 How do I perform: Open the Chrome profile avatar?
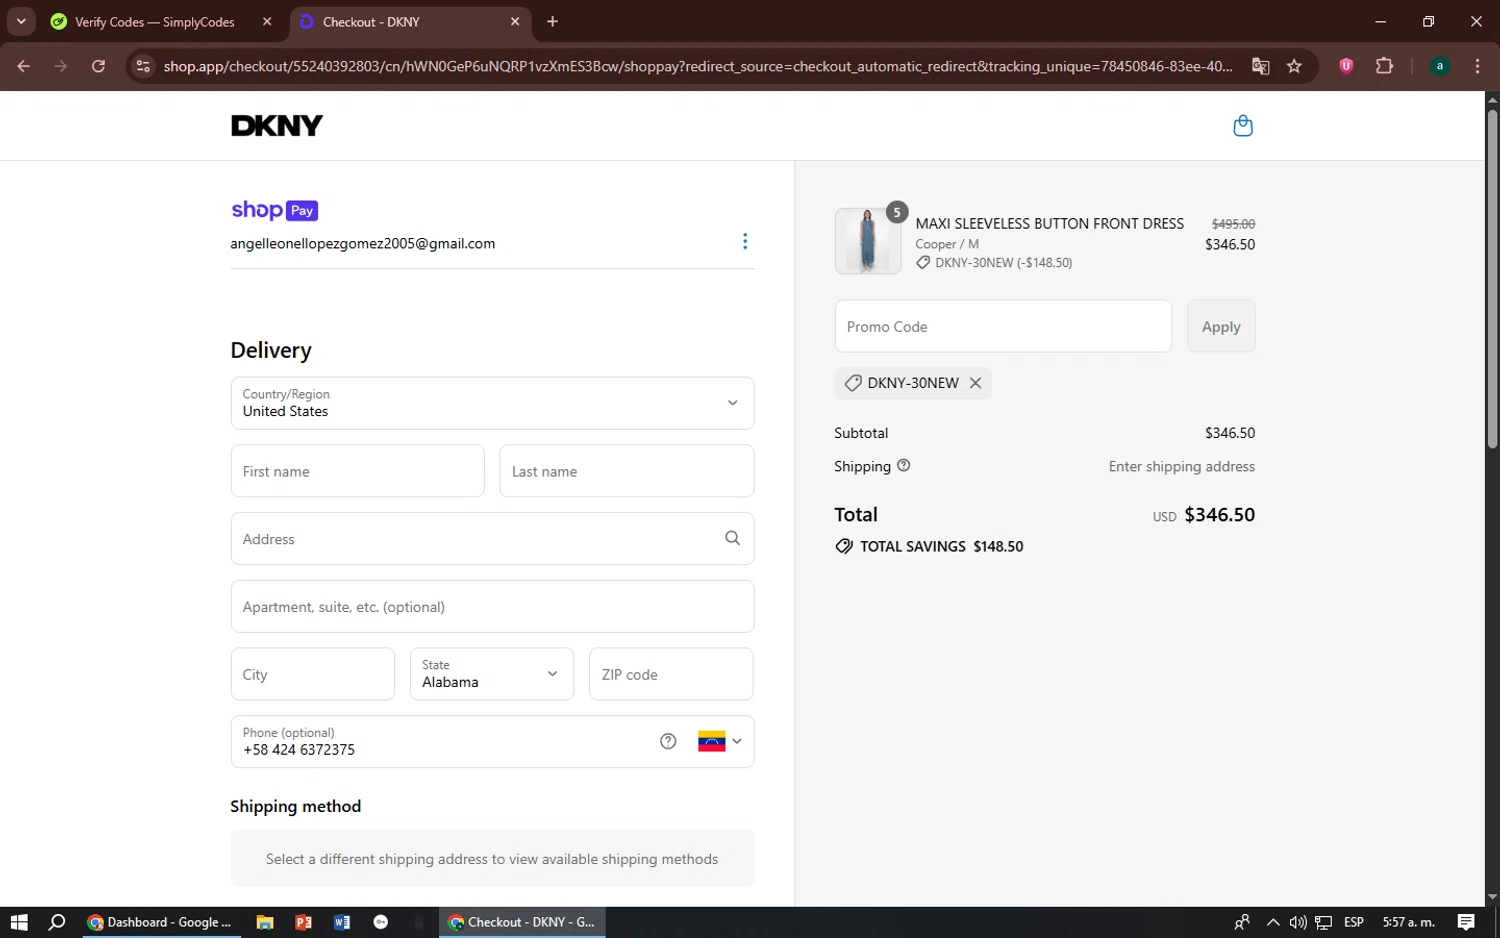point(1440,66)
